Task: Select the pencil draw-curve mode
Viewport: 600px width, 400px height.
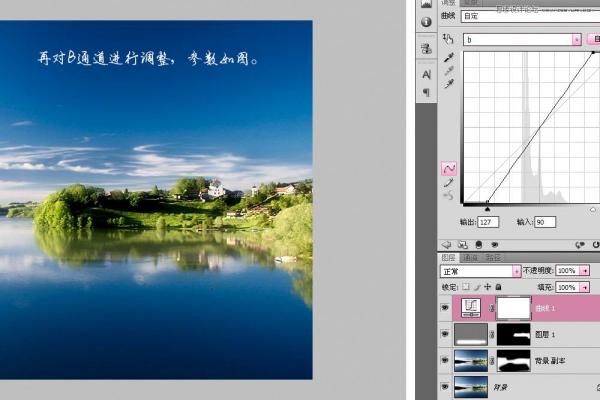Action: point(448,183)
